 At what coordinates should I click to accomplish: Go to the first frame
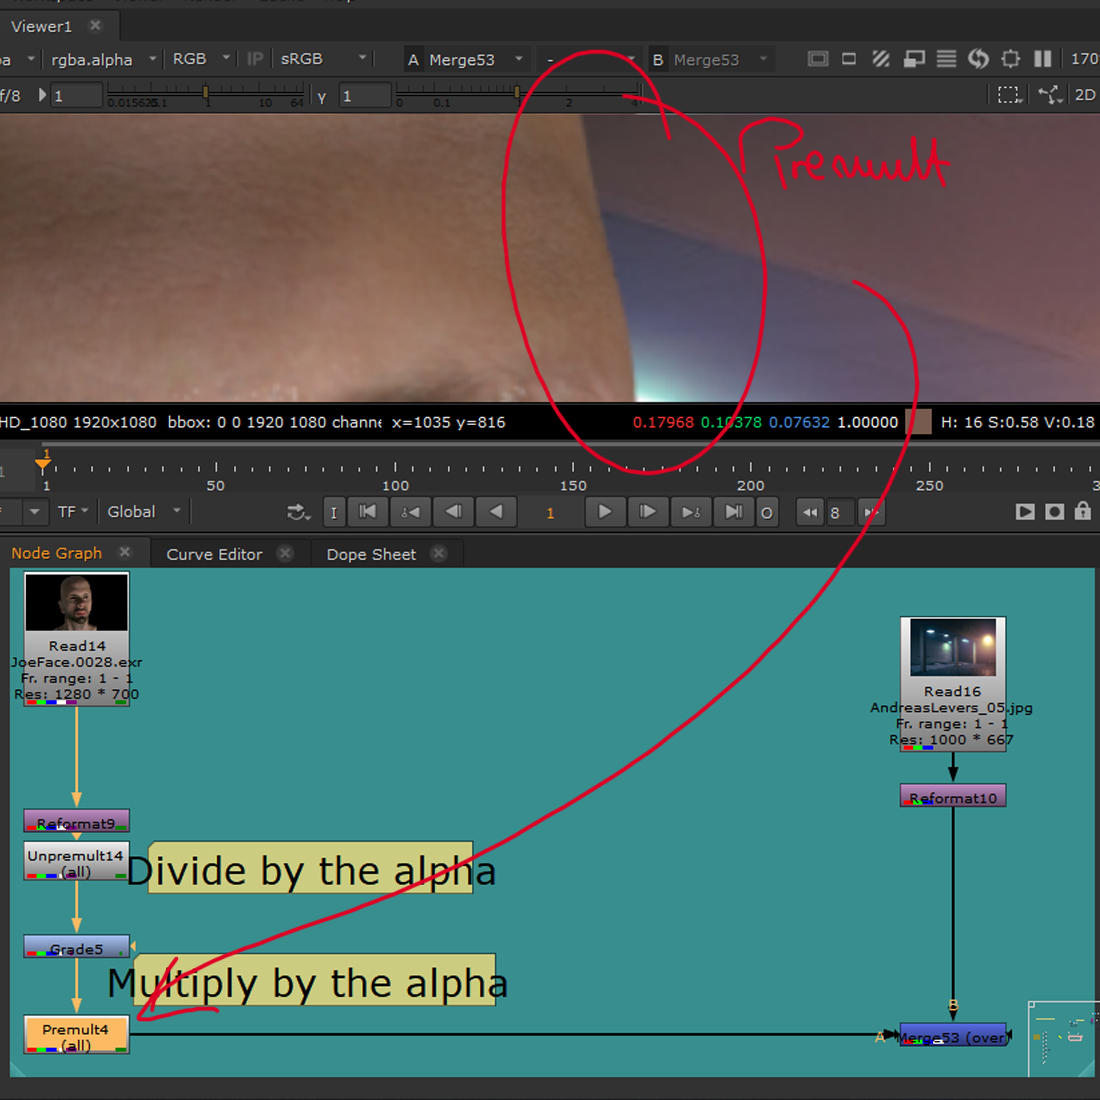(x=368, y=512)
